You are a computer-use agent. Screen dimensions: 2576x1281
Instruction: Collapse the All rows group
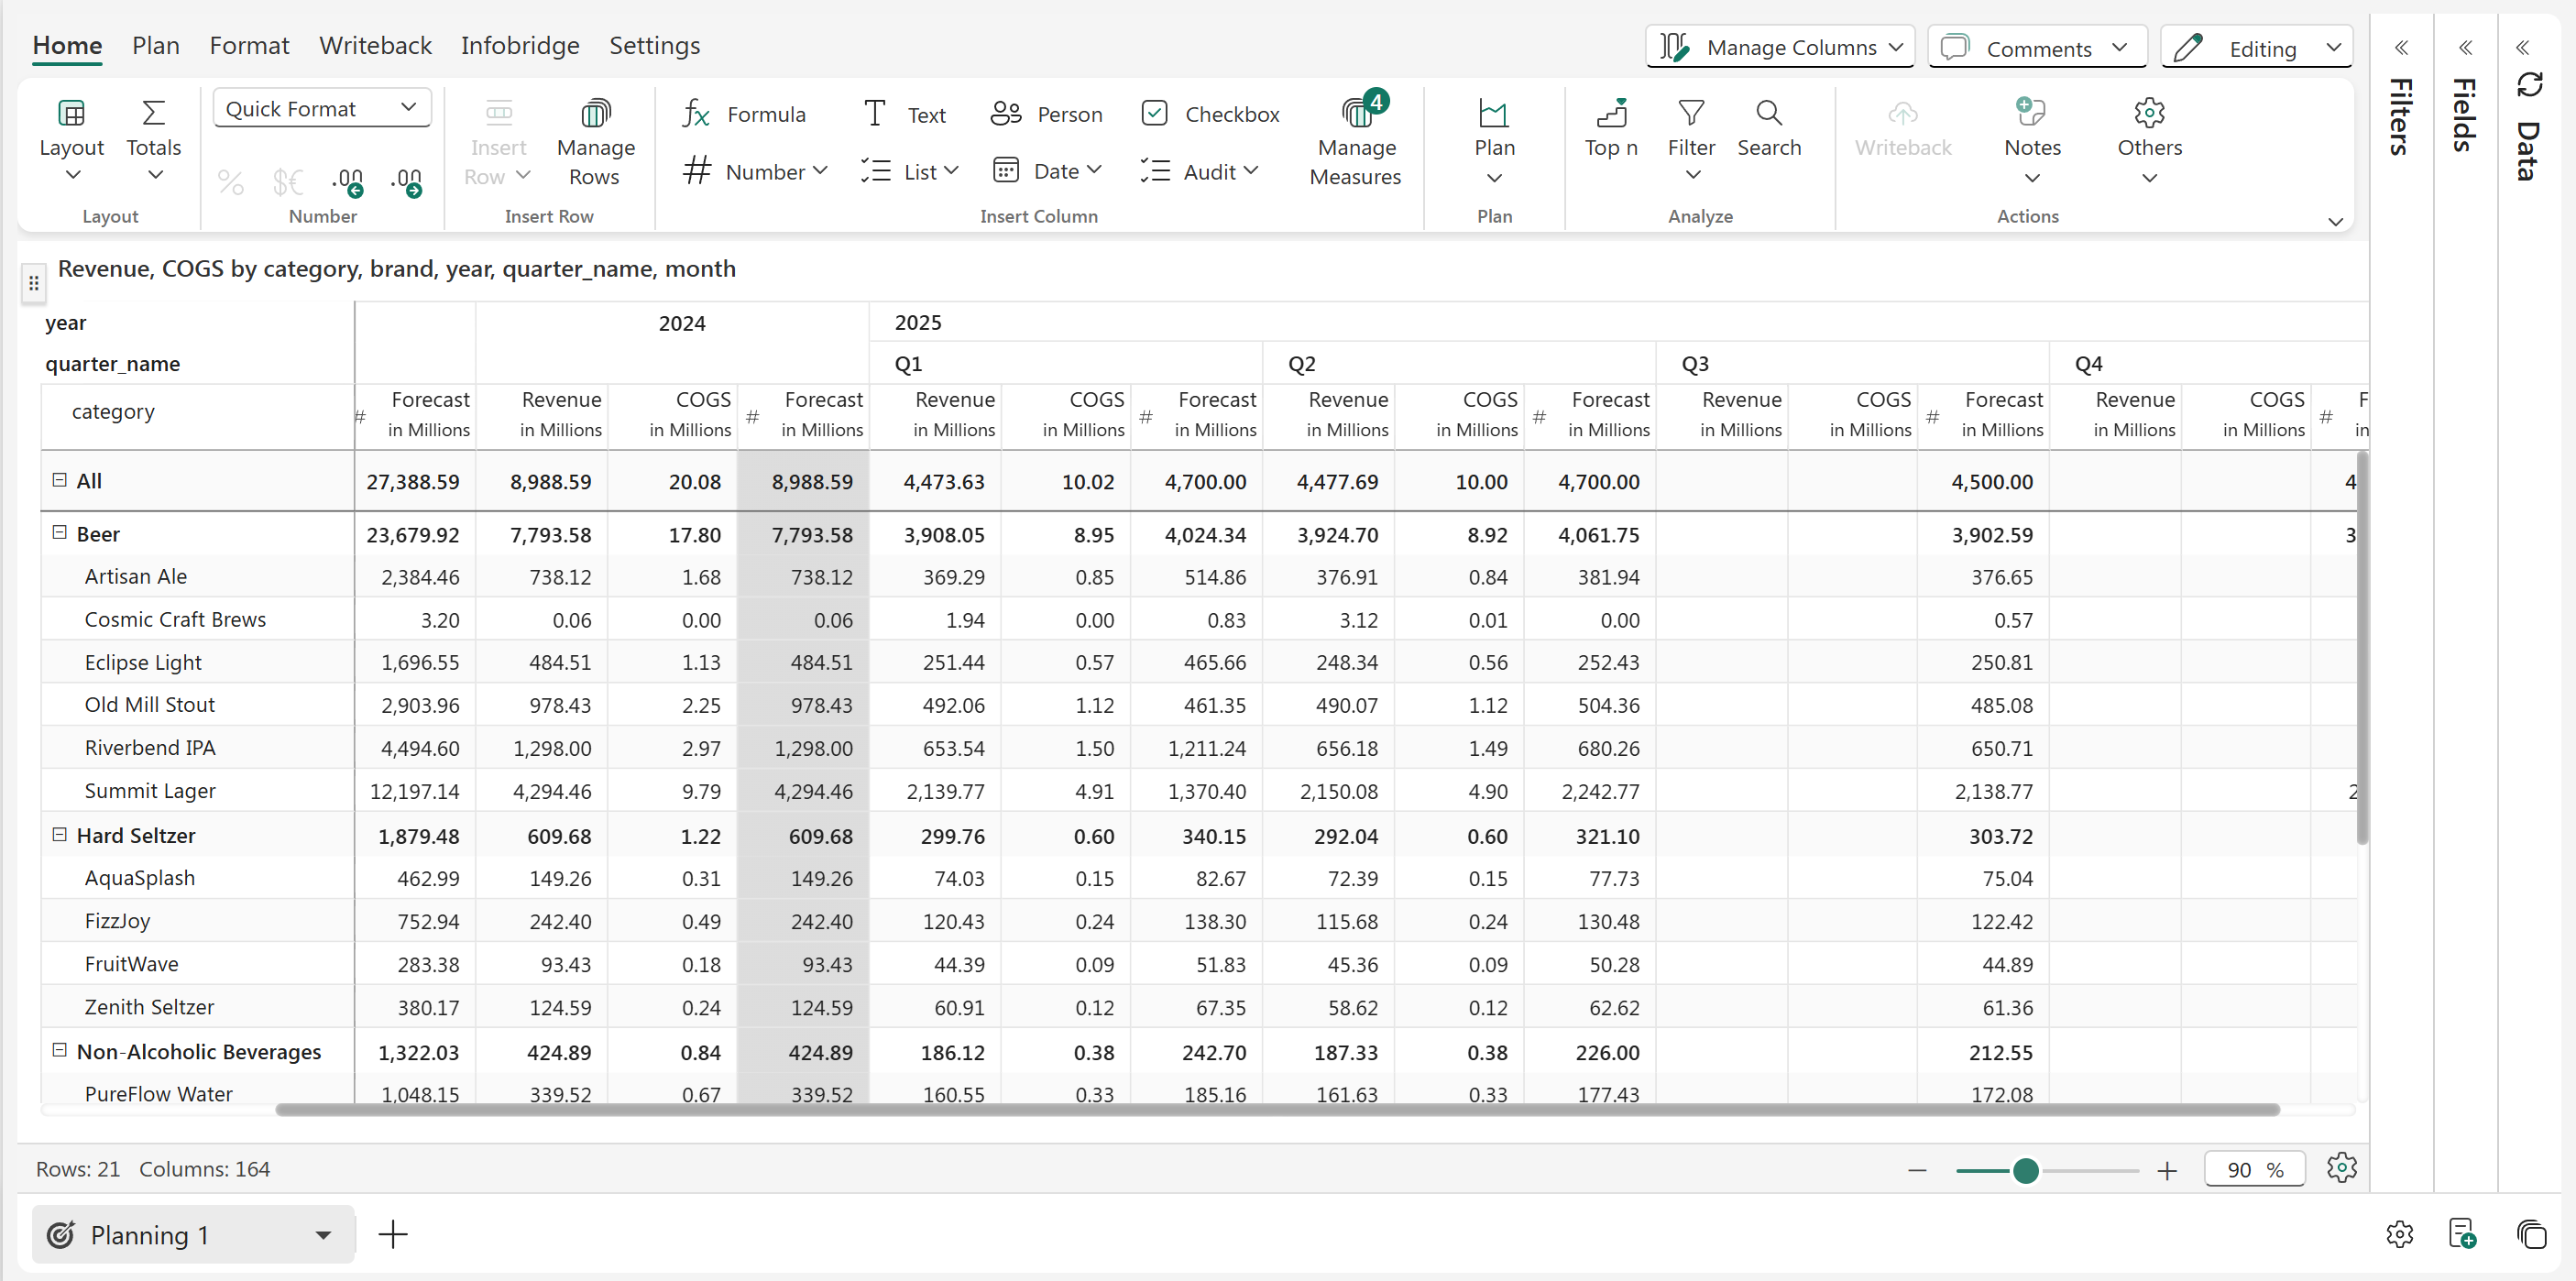[59, 480]
